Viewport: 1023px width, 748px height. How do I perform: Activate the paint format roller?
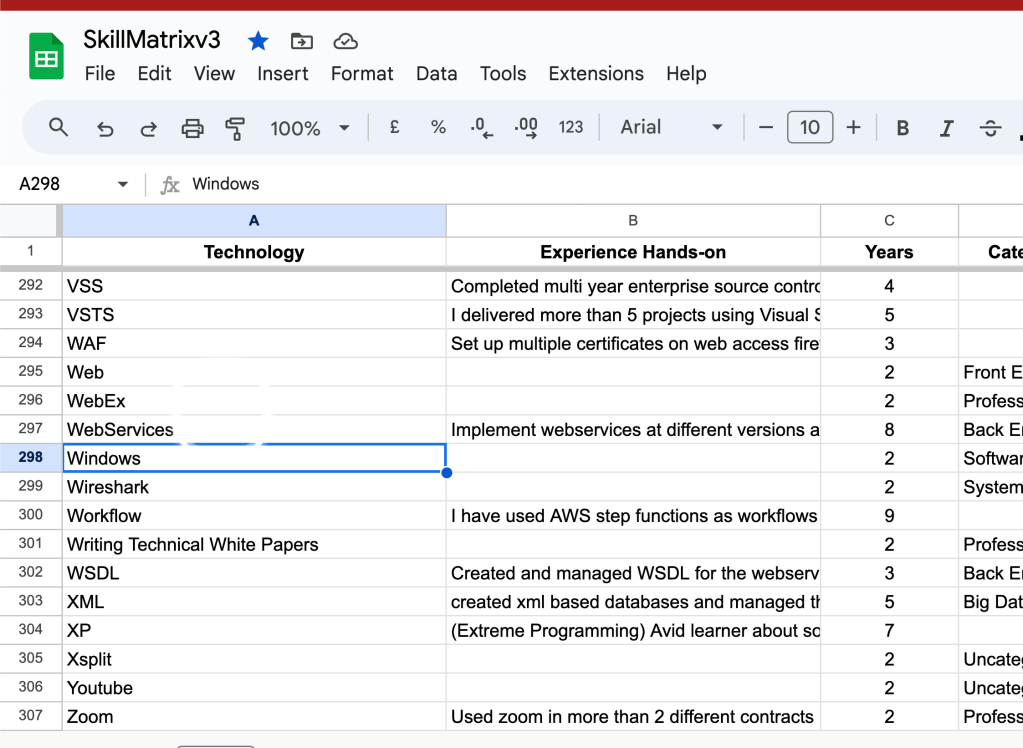pos(235,128)
